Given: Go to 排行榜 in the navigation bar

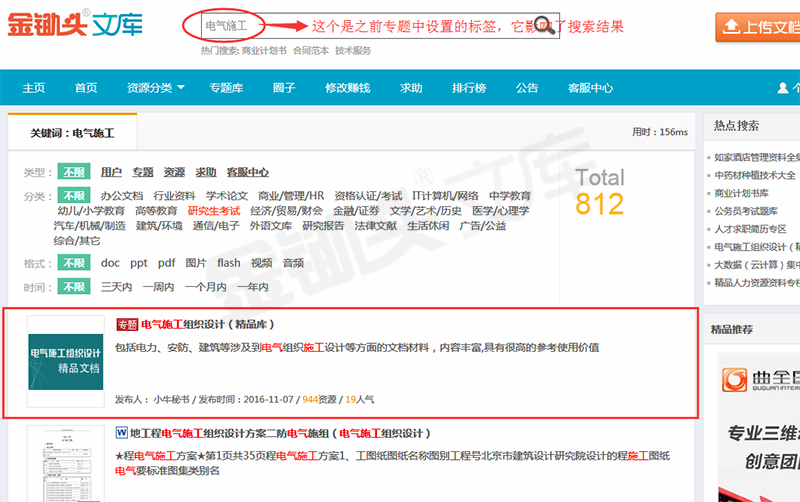Looking at the screenshot, I should point(469,88).
